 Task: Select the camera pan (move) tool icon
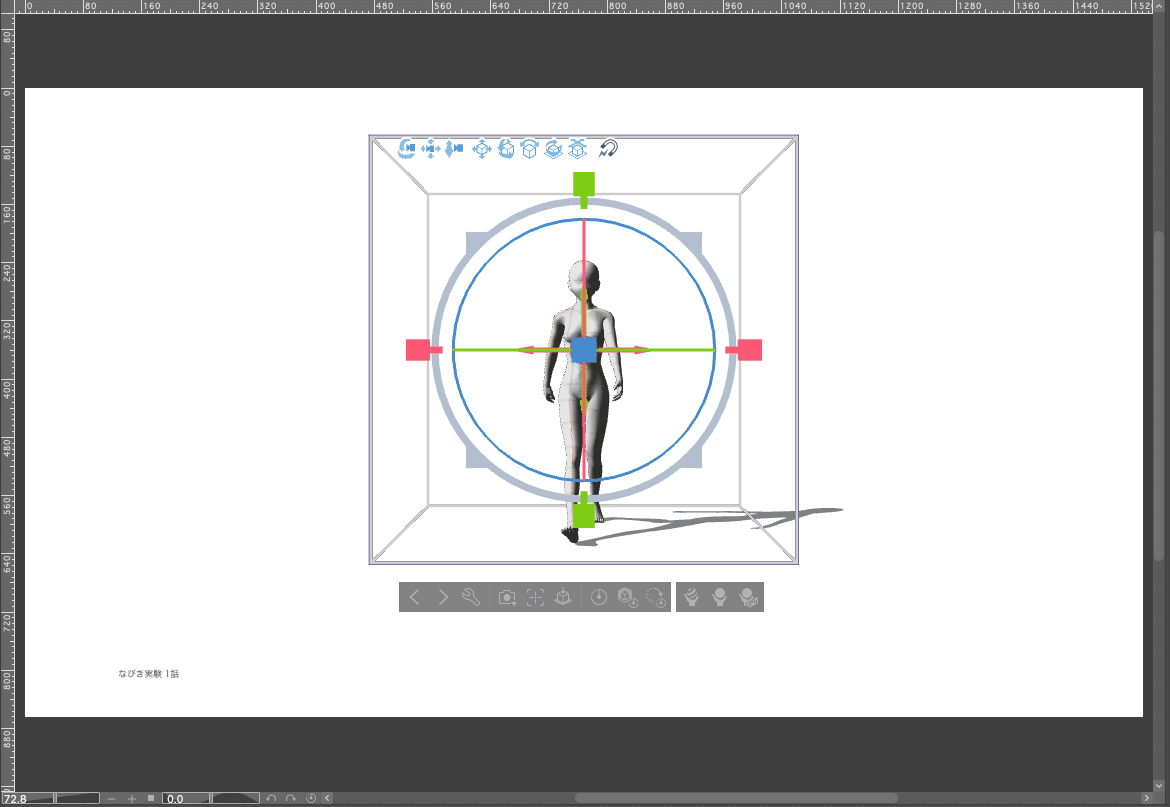(430, 148)
